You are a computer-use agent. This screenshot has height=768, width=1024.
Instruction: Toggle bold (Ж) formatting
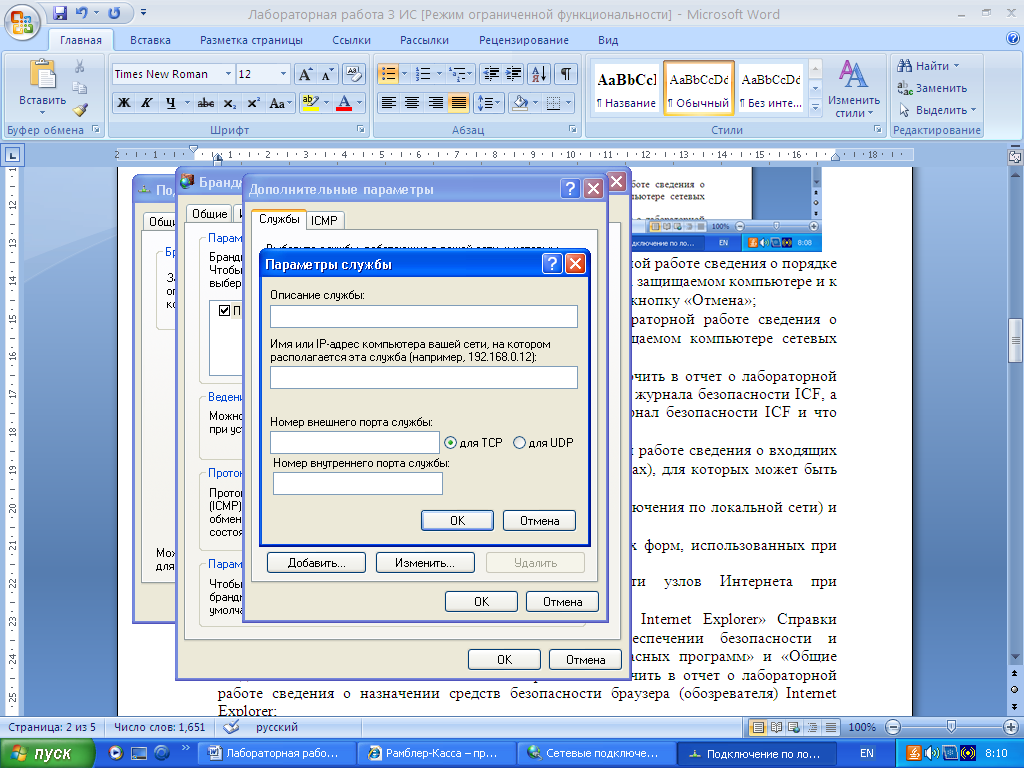[x=124, y=103]
